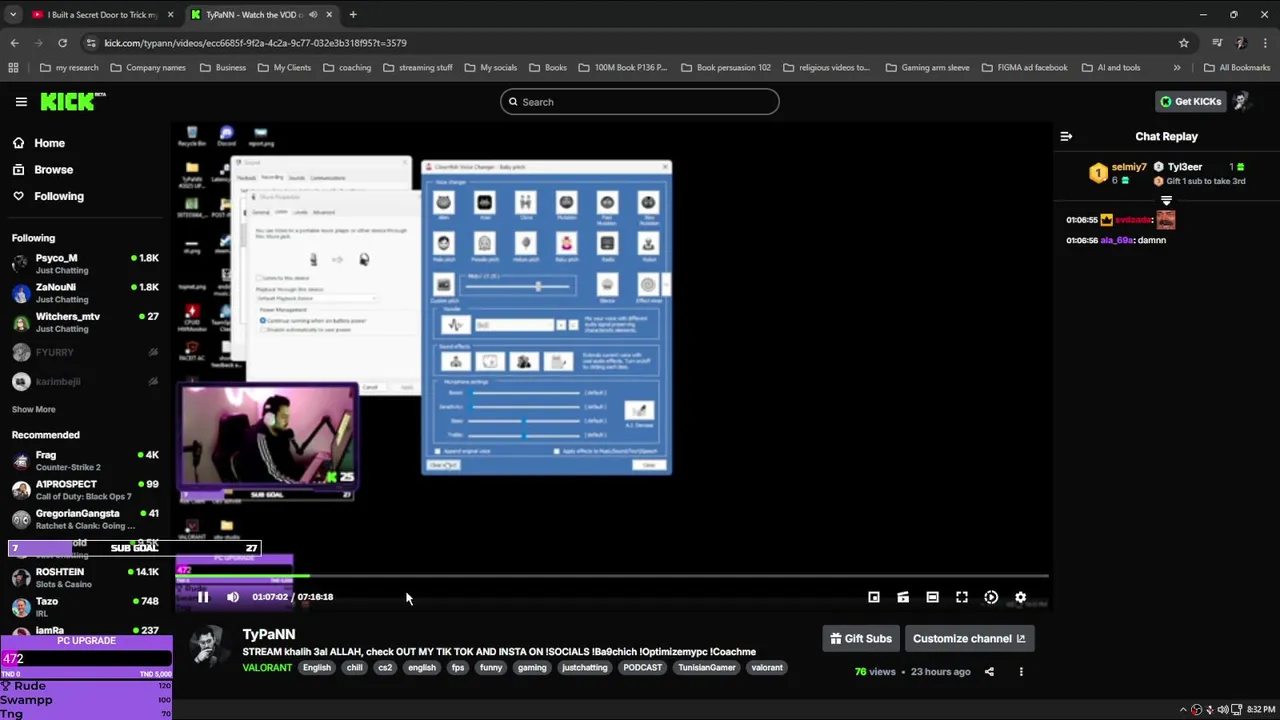Image resolution: width=1280 pixels, height=720 pixels.
Task: Switch to the YouTube Secret Door tab
Action: (100, 15)
